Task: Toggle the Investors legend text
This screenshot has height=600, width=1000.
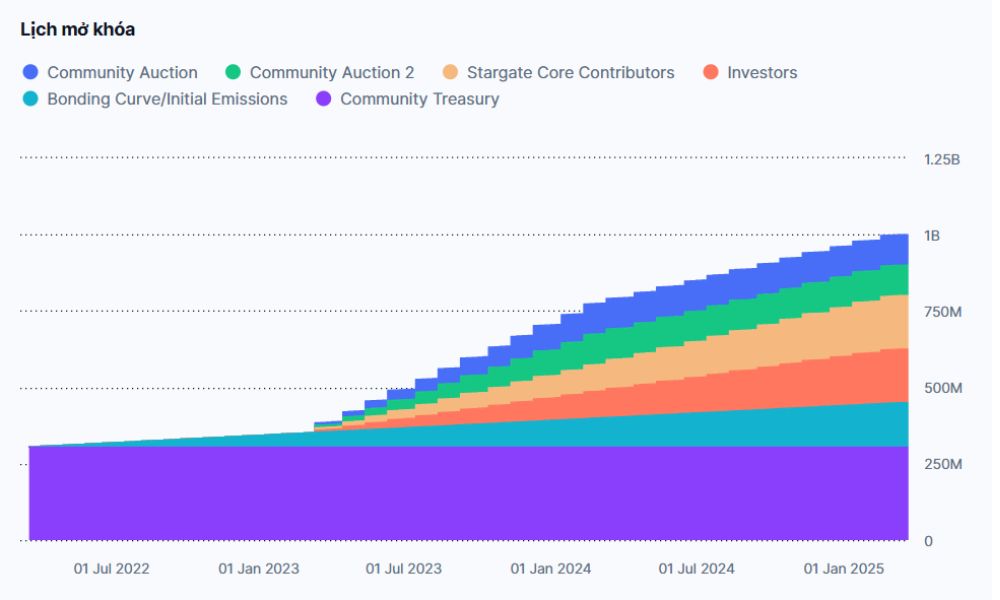Action: coord(762,72)
